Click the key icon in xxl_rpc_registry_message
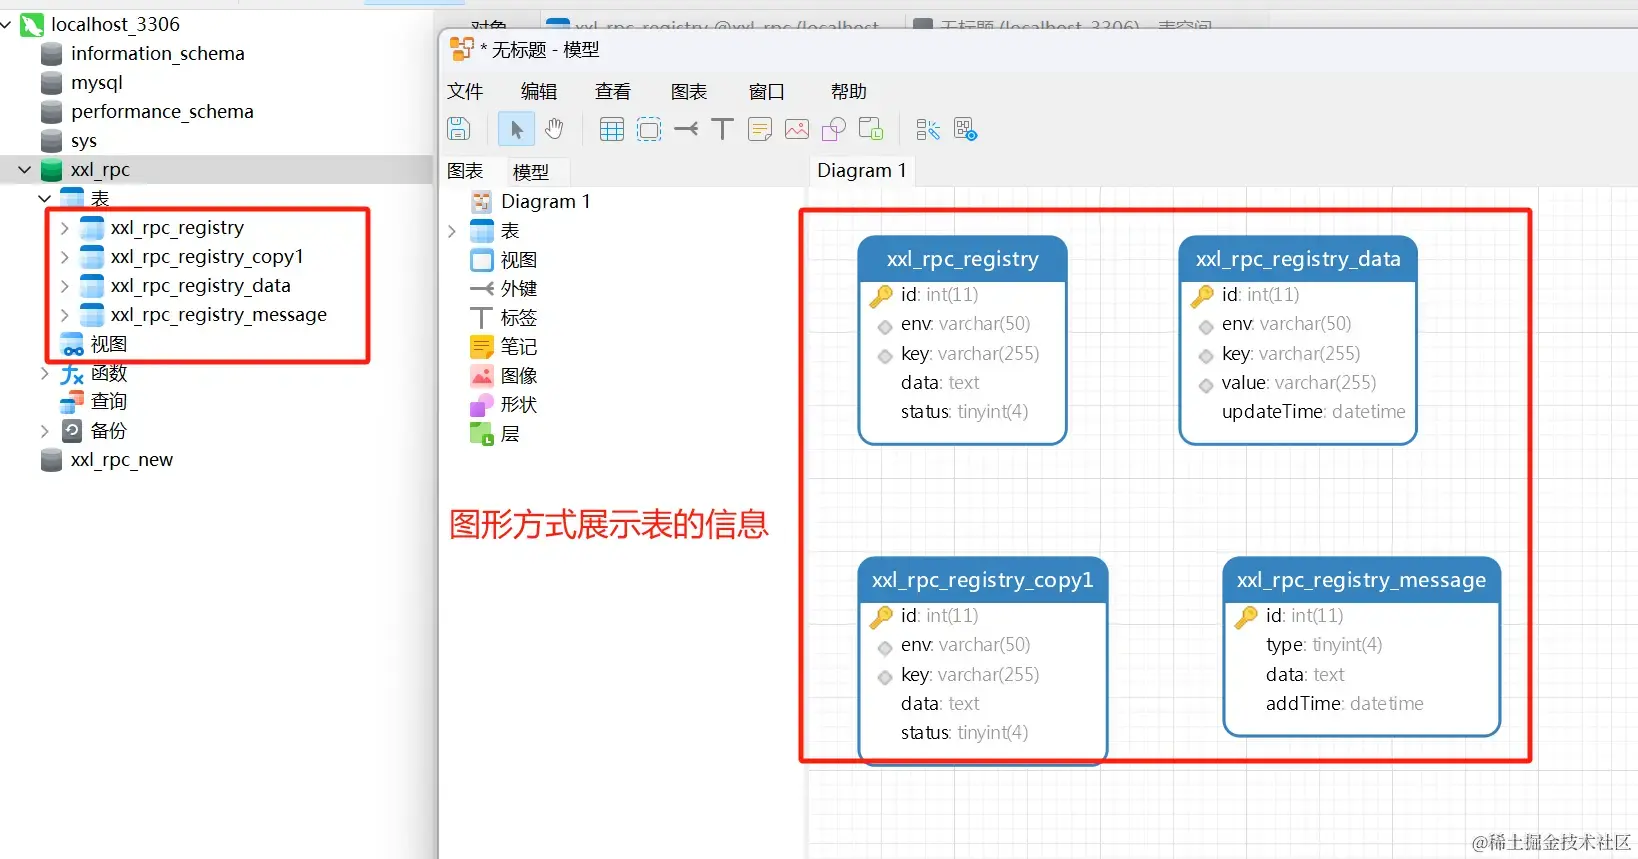 pyautogui.click(x=1246, y=617)
